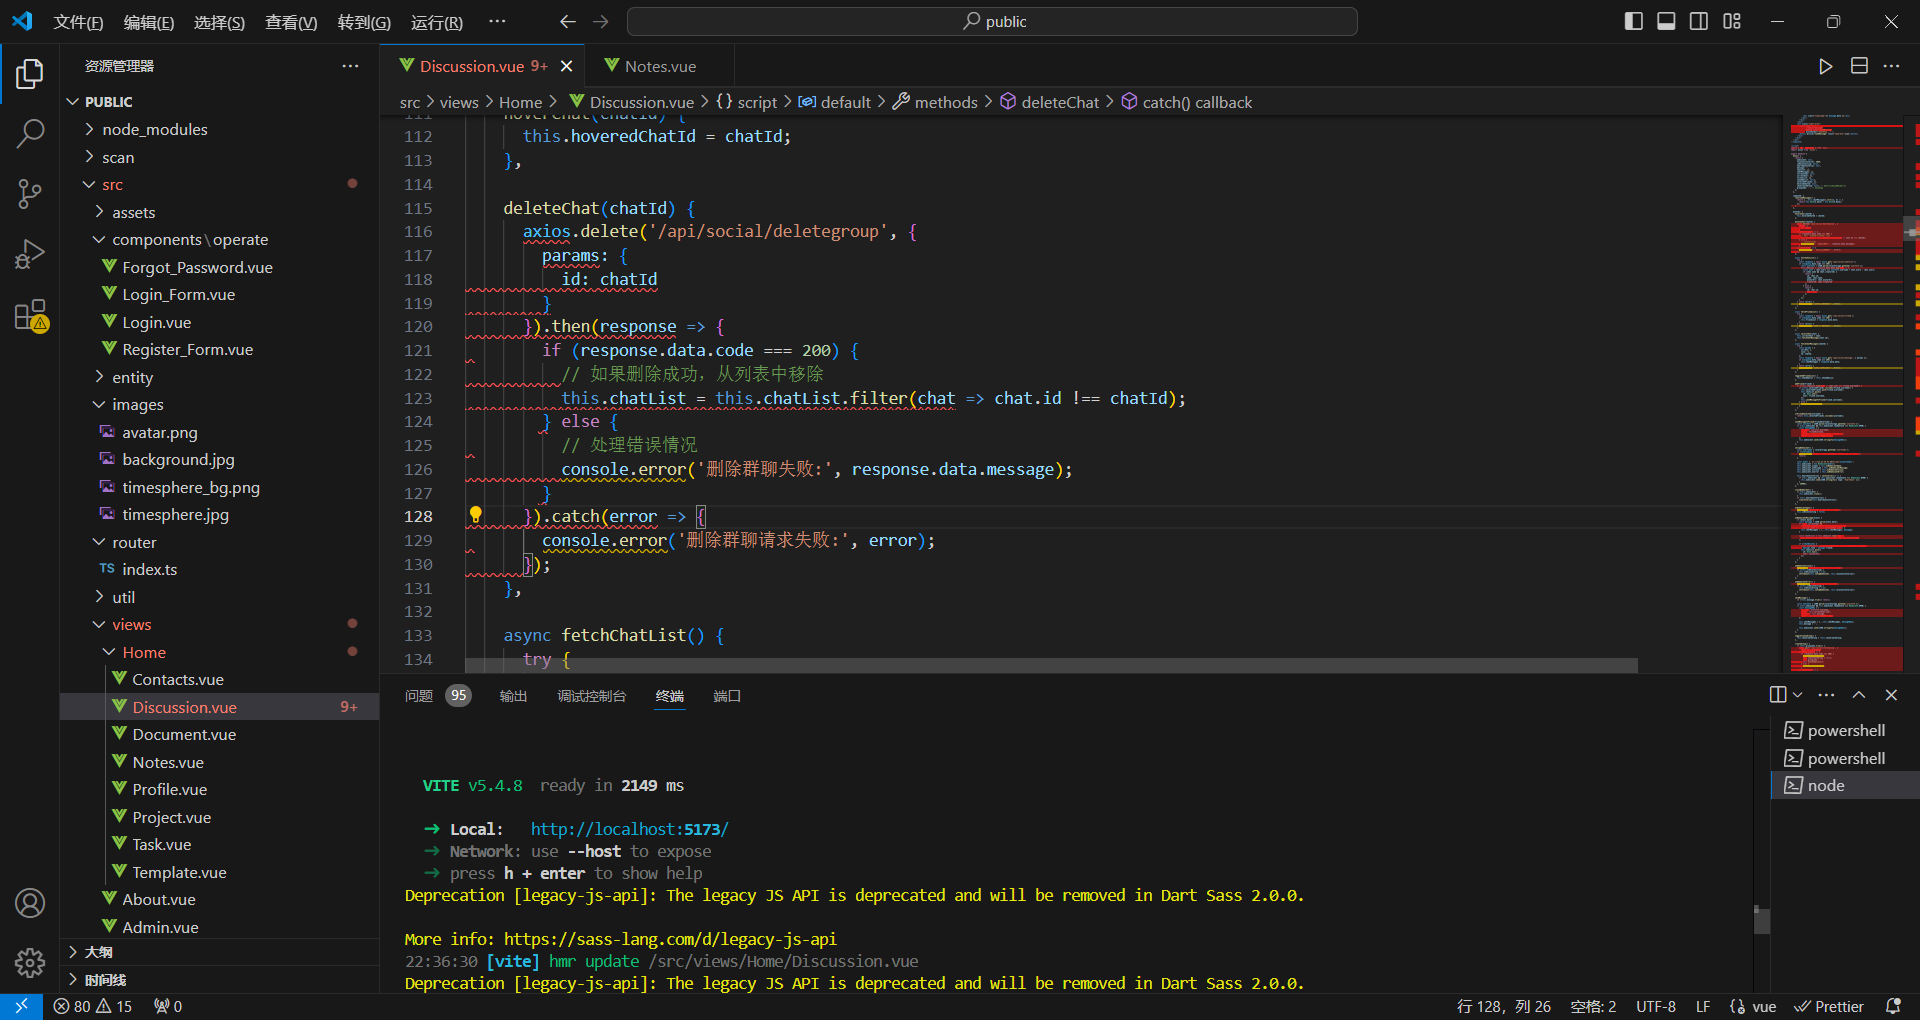The image size is (1920, 1020).
Task: Toggle the bottom panel layout button
Action: [1666, 21]
